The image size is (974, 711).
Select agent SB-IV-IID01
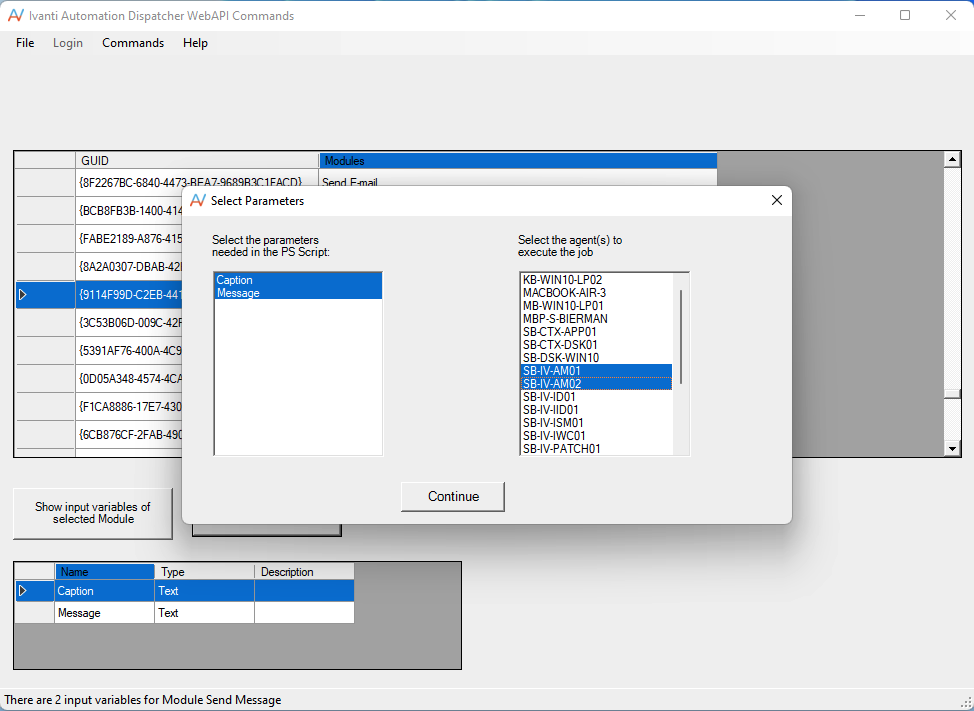(596, 410)
